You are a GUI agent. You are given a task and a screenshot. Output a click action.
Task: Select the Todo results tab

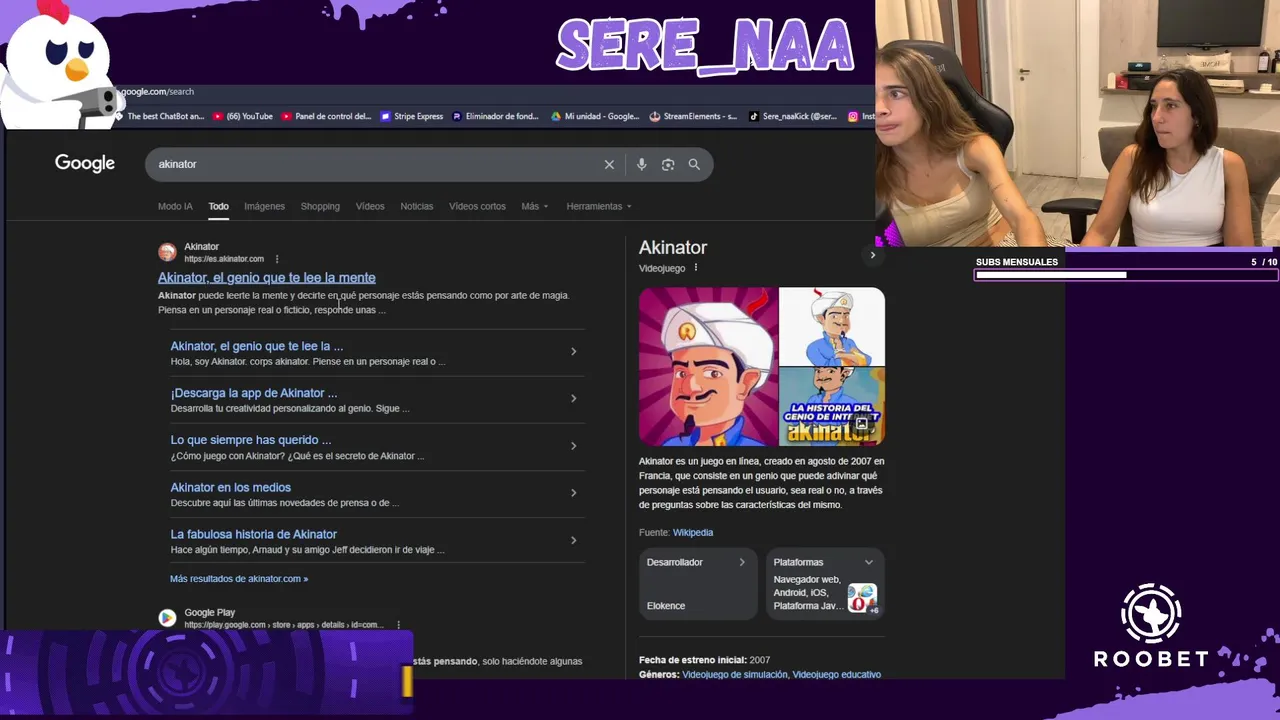coord(218,206)
